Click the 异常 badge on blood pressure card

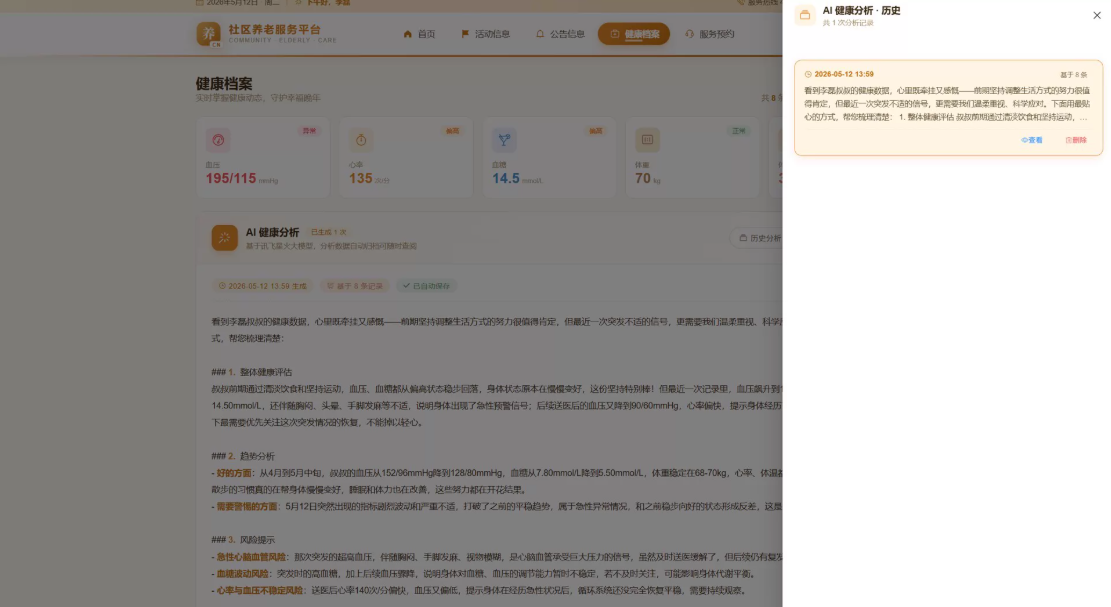pyautogui.click(x=309, y=131)
